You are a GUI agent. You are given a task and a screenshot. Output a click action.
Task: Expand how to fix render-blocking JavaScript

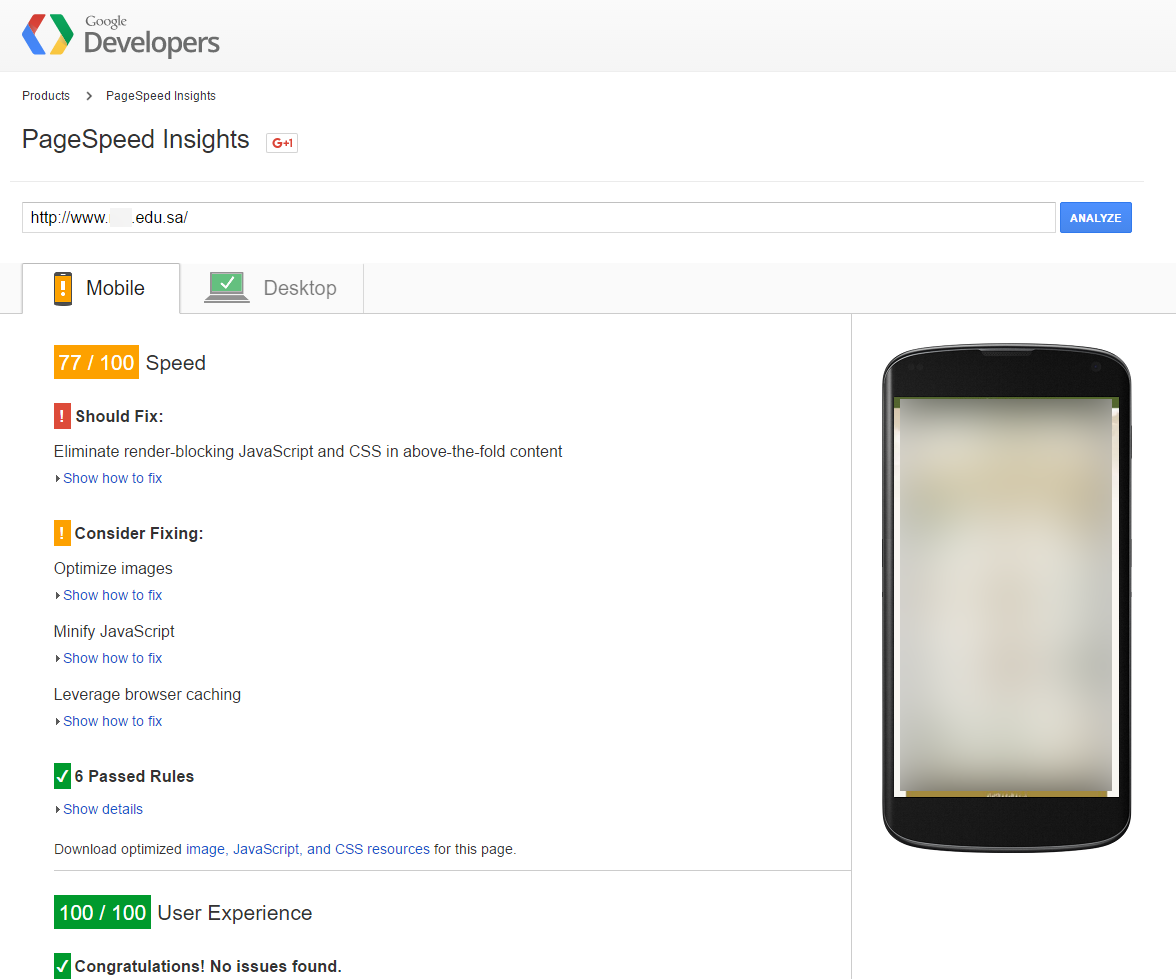tap(112, 478)
